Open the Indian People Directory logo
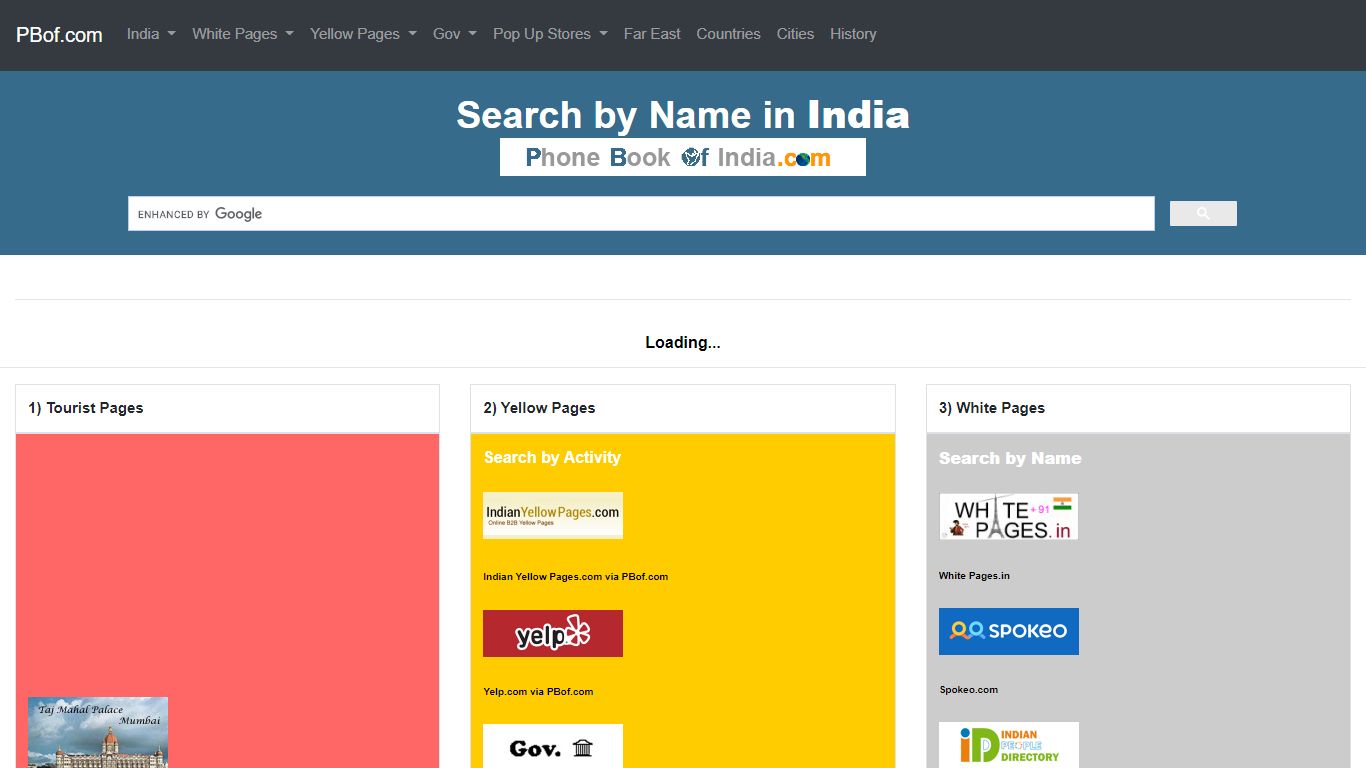Screen dimensions: 1366x768 click(1009, 745)
